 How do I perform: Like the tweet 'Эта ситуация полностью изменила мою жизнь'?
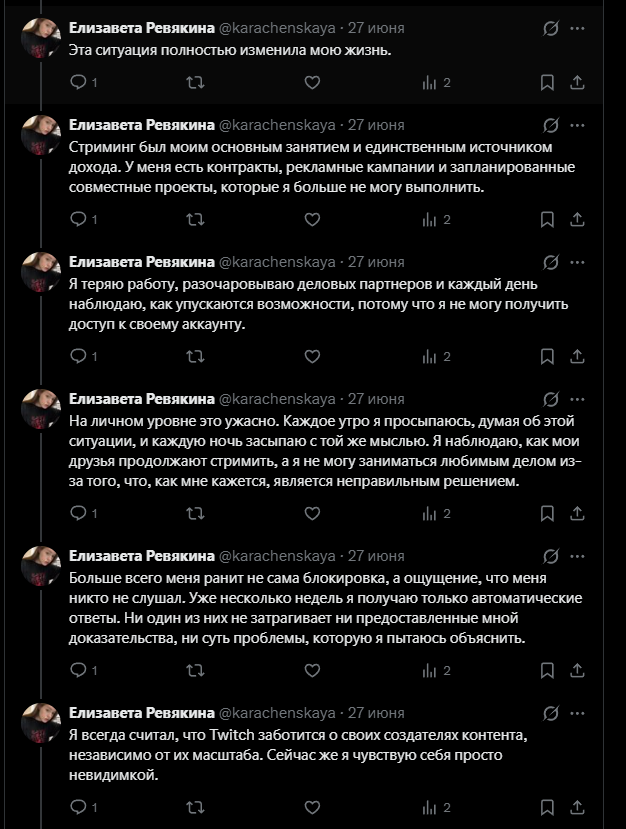point(312,82)
